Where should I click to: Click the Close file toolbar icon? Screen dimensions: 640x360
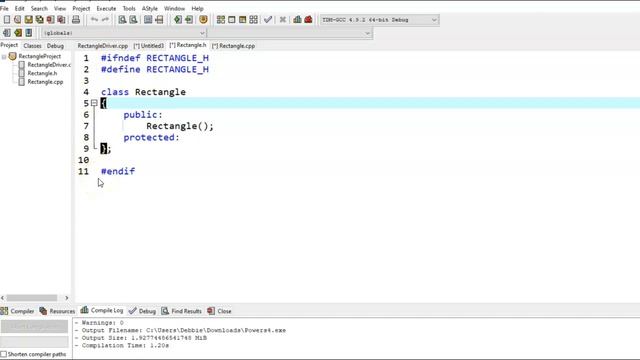click(x=50, y=20)
